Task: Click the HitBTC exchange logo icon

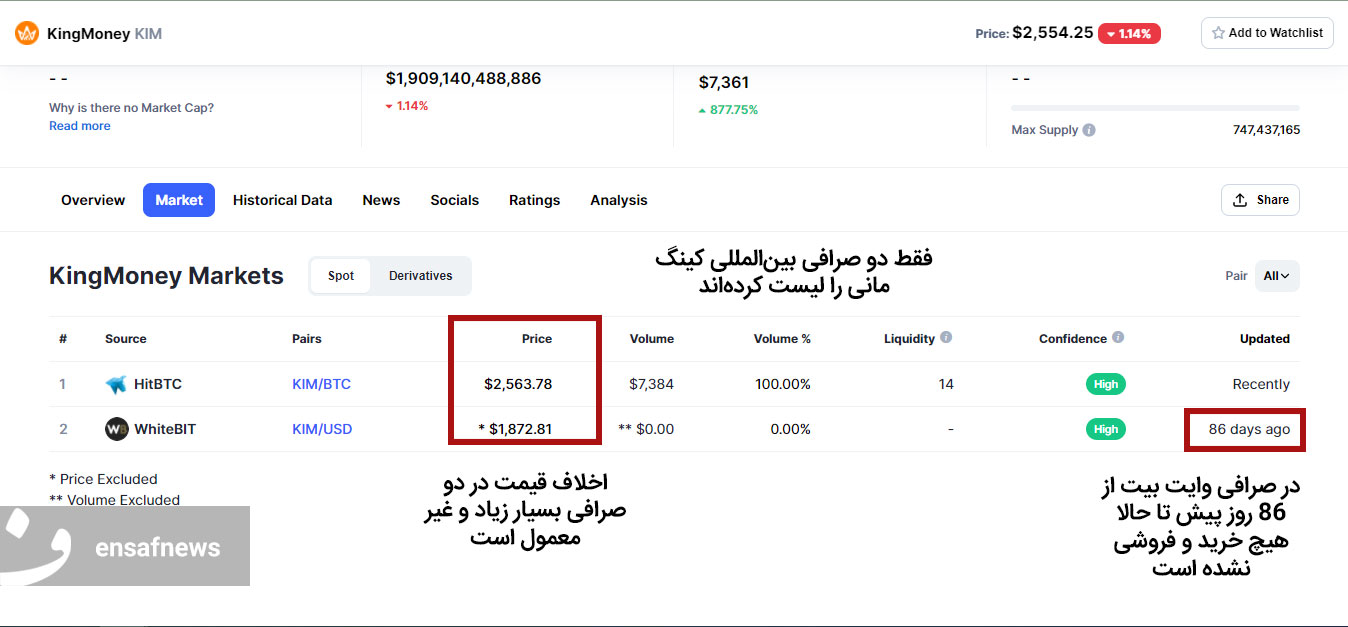Action: tap(117, 384)
